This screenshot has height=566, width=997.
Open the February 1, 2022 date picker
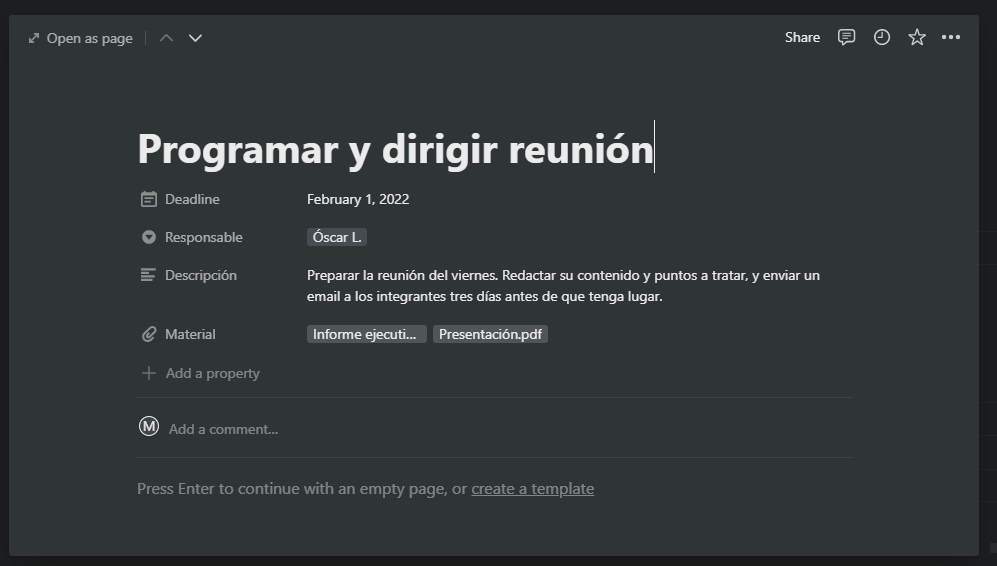[358, 199]
